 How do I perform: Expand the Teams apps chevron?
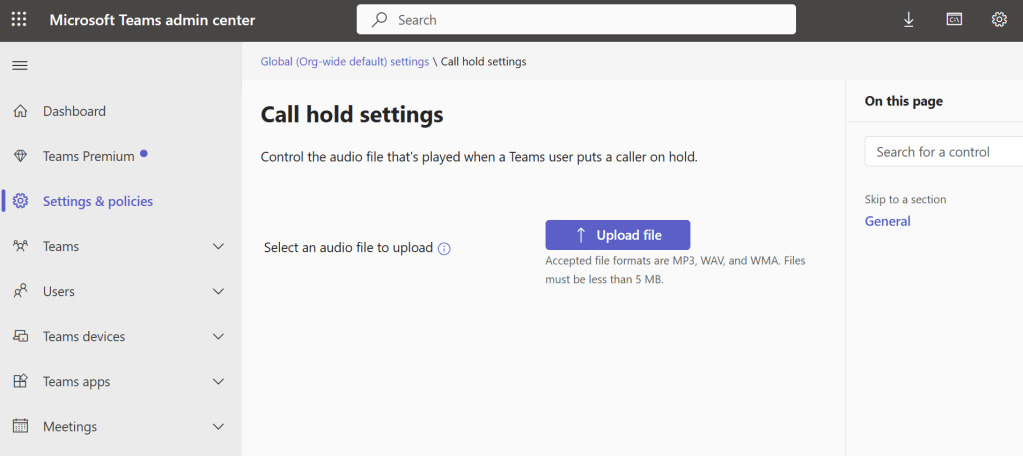219,382
